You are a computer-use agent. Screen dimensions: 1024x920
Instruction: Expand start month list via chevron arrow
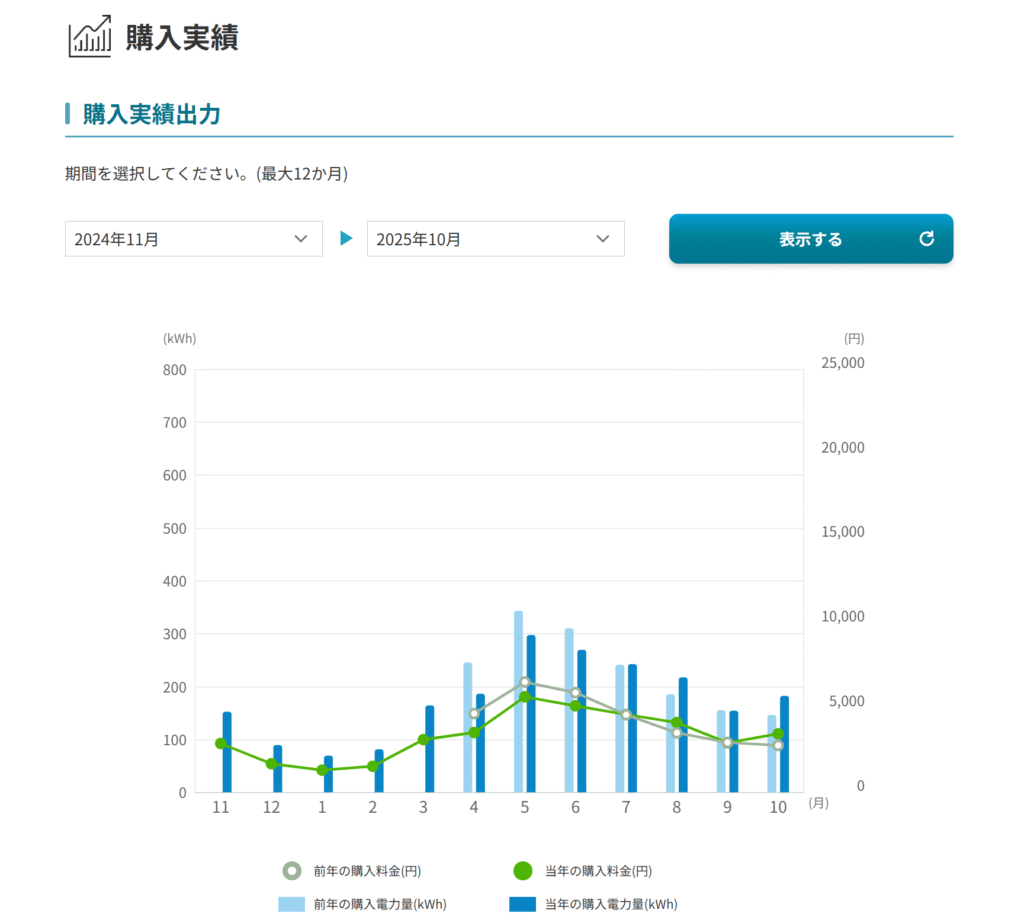[301, 239]
